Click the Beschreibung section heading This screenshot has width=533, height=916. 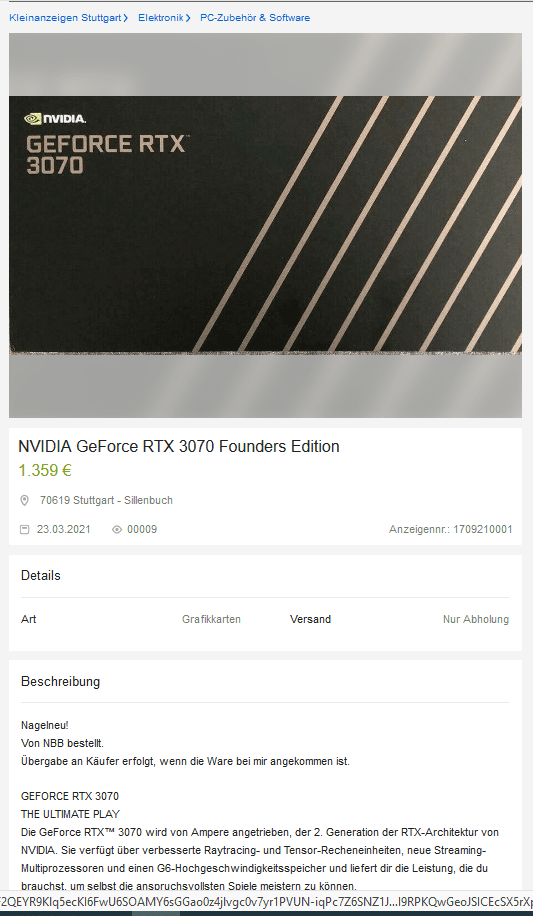[x=60, y=682]
